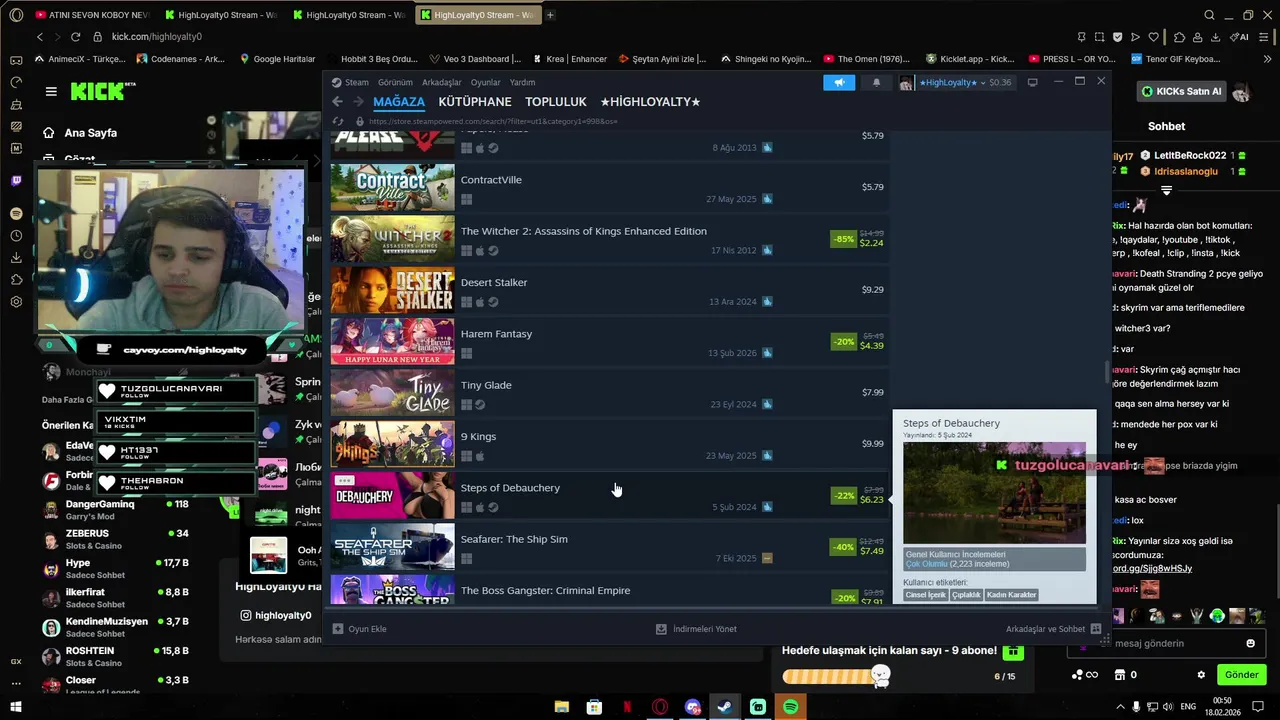The height and width of the screenshot is (720, 1280).
Task: Open Steam announcements megaphone button
Action: pyautogui.click(x=839, y=82)
